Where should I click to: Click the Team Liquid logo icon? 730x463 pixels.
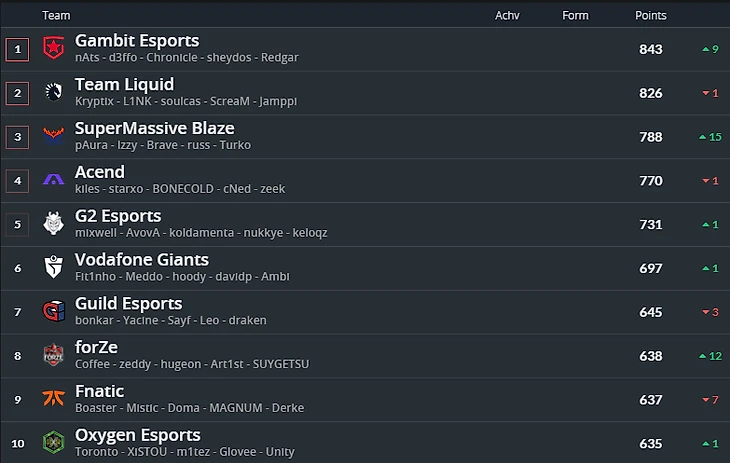pos(53,93)
